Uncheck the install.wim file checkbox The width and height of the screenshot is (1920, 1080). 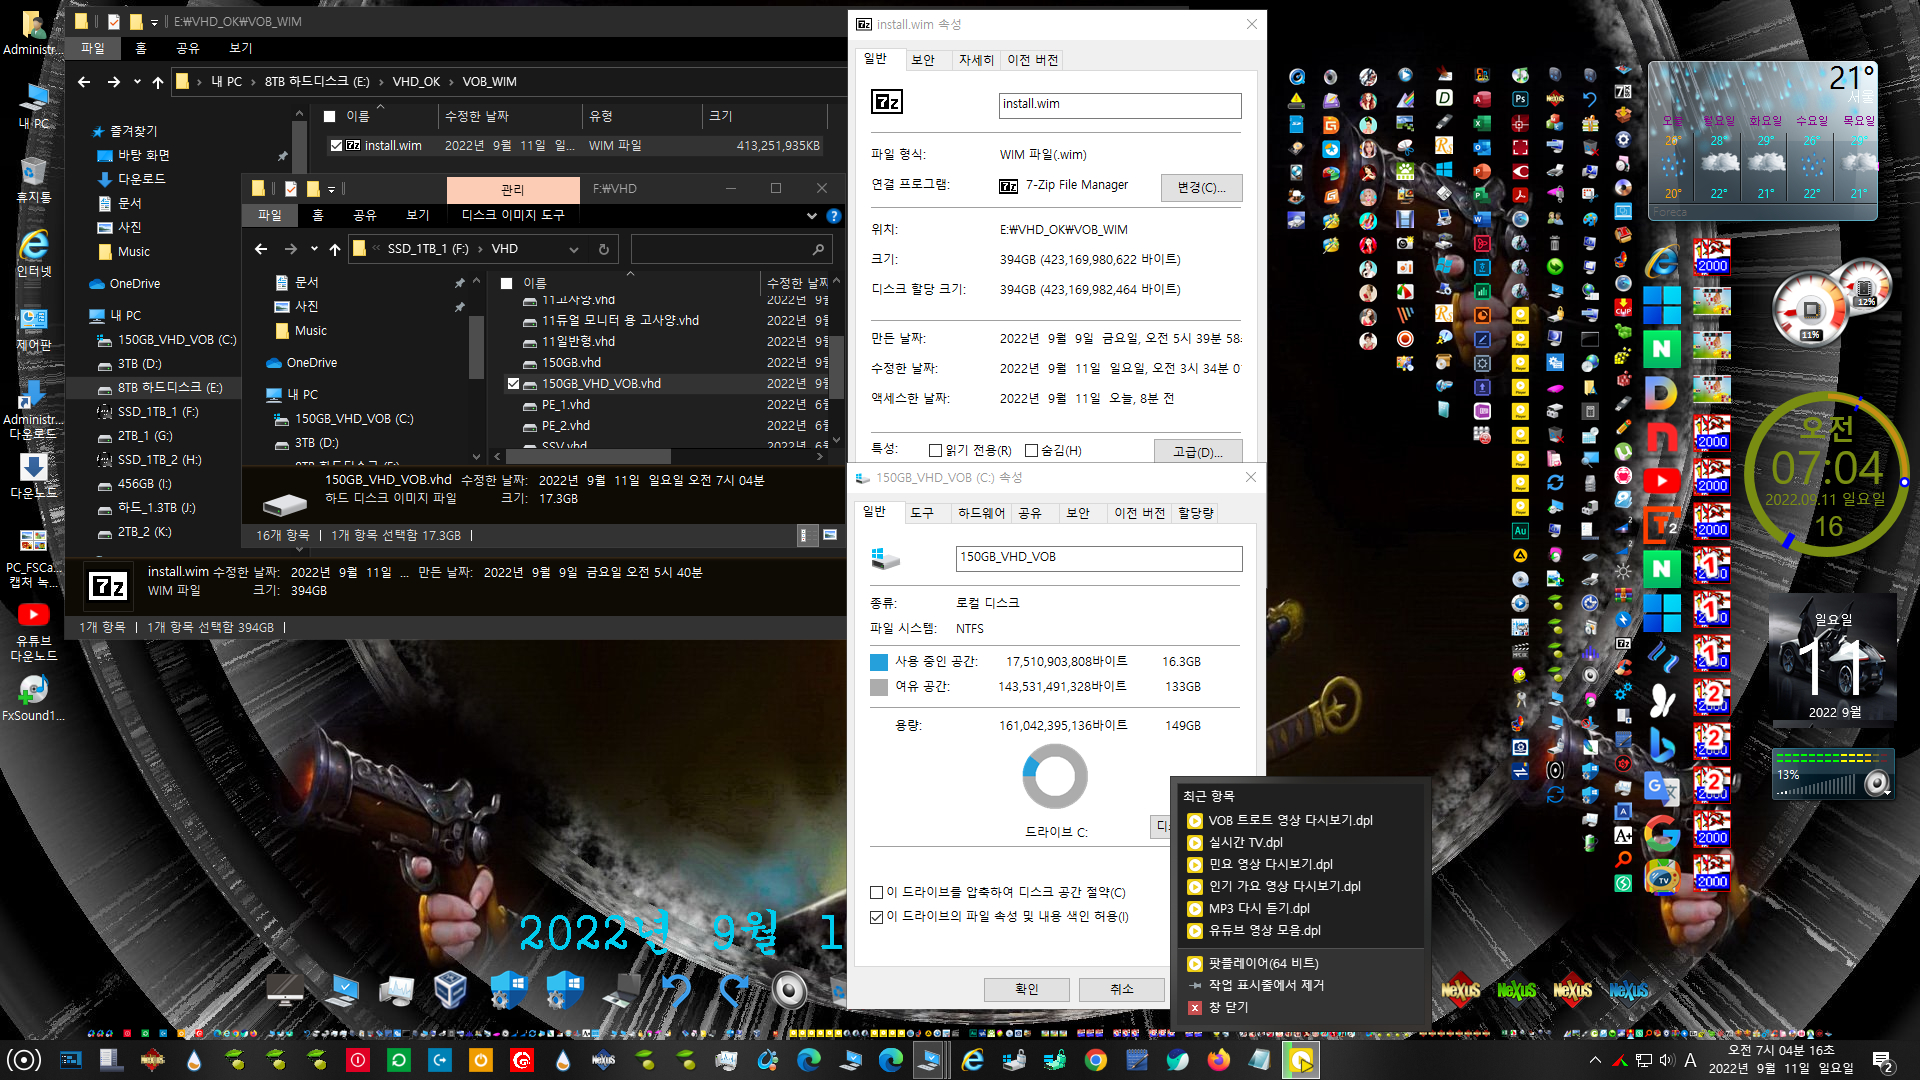337,145
